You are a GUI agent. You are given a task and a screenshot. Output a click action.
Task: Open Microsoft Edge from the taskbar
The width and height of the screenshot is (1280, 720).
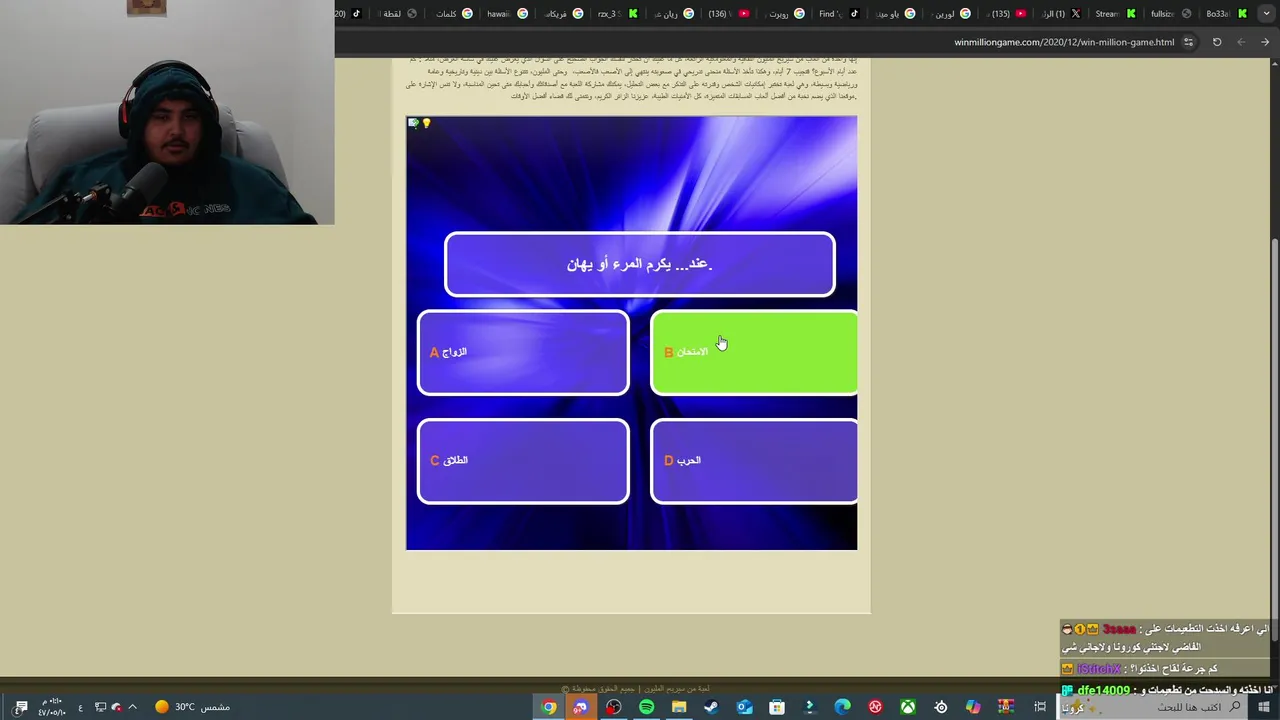(x=842, y=707)
